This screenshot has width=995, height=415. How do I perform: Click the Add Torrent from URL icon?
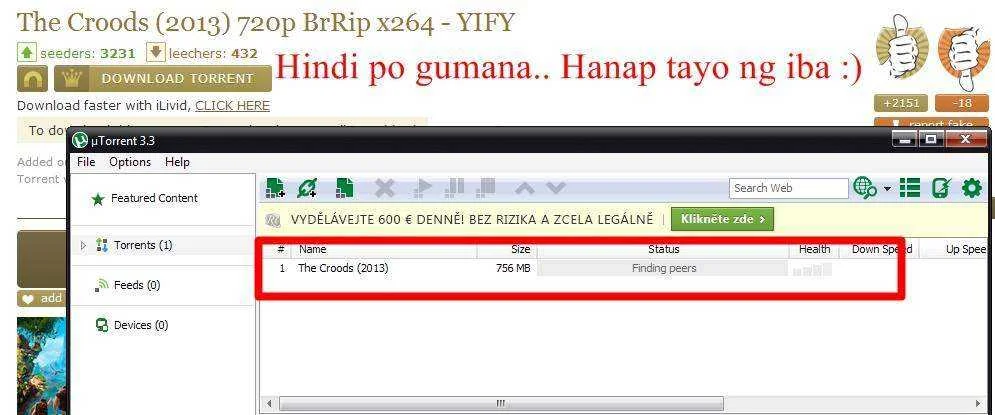(x=307, y=188)
